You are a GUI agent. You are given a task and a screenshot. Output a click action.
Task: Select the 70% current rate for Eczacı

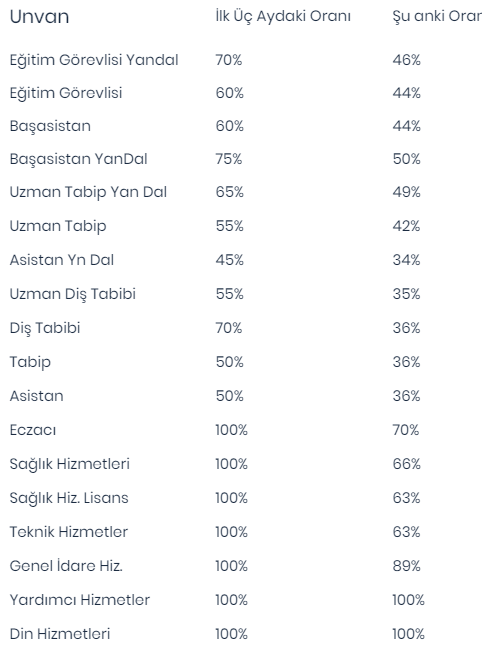coord(406,430)
